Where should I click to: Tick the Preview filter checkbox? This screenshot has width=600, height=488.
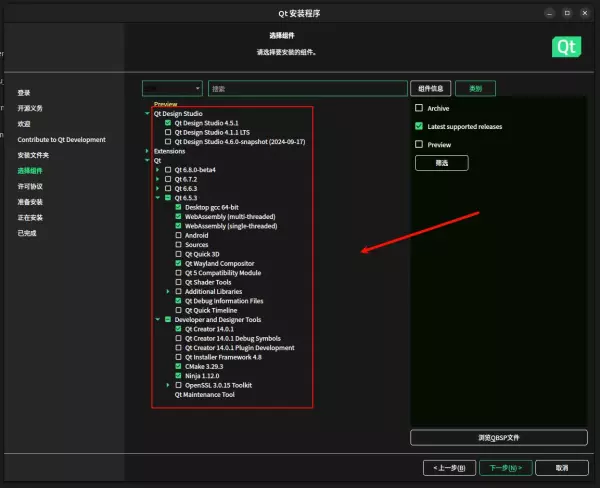click(419, 144)
